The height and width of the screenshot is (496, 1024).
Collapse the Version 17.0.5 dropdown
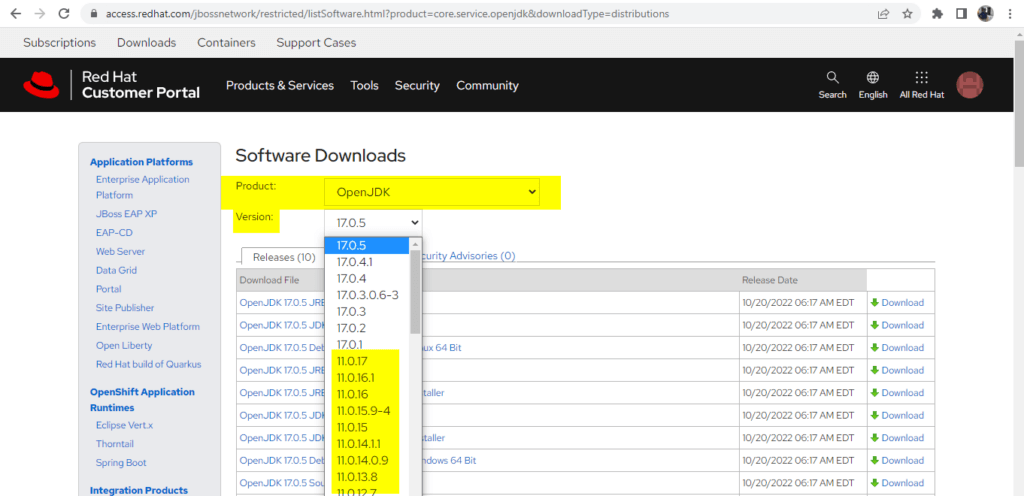(x=373, y=223)
